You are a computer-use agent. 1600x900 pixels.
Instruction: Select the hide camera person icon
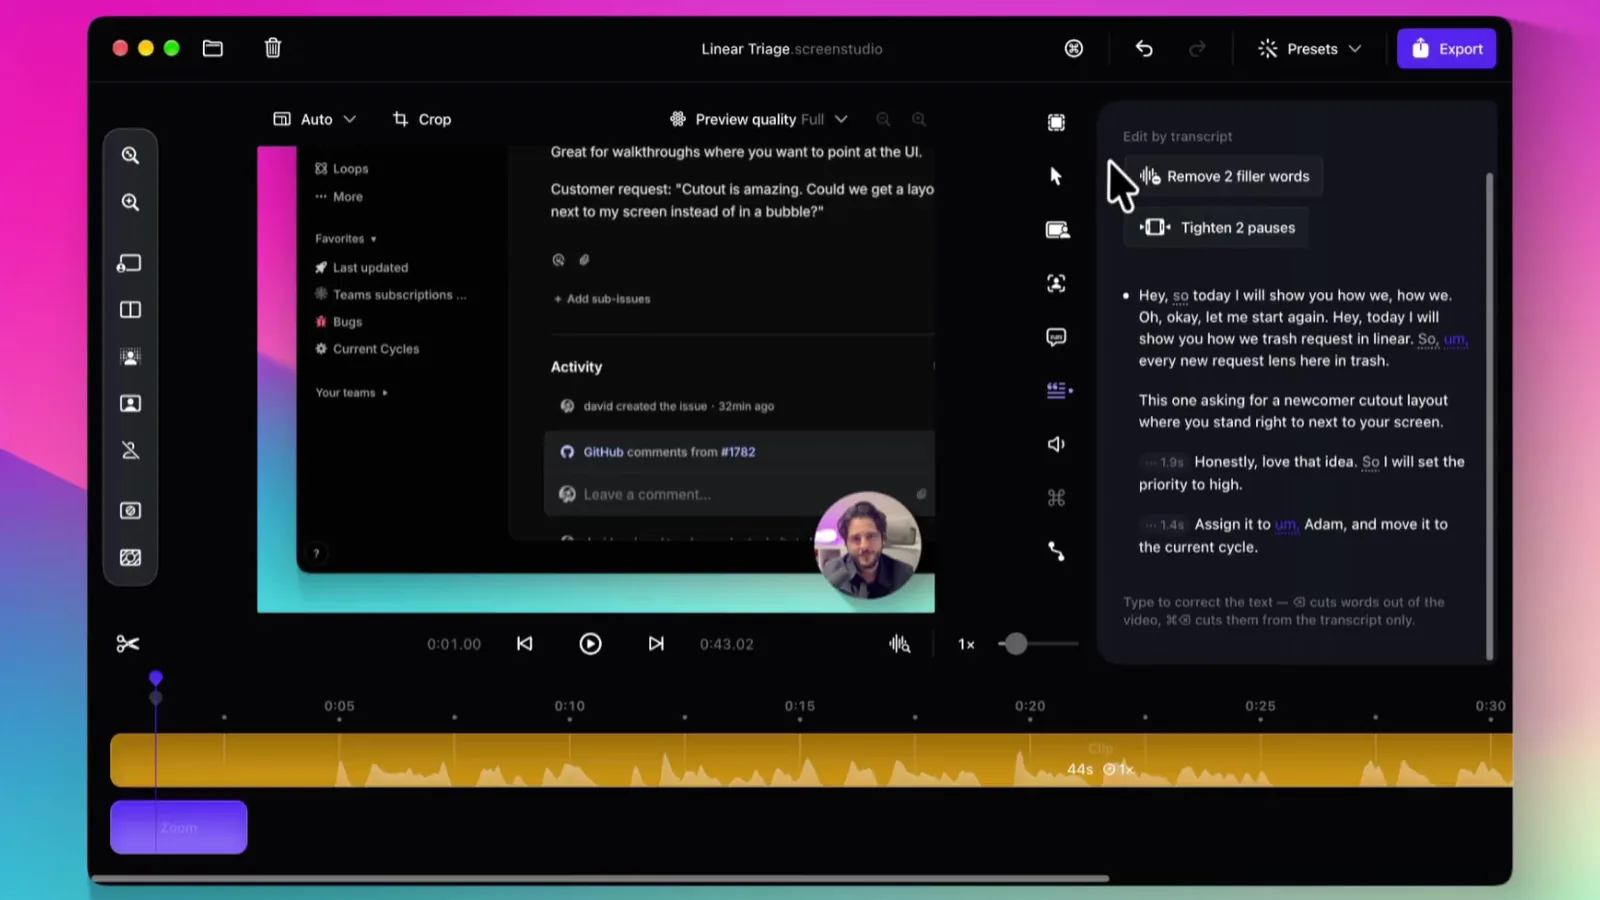(x=130, y=450)
